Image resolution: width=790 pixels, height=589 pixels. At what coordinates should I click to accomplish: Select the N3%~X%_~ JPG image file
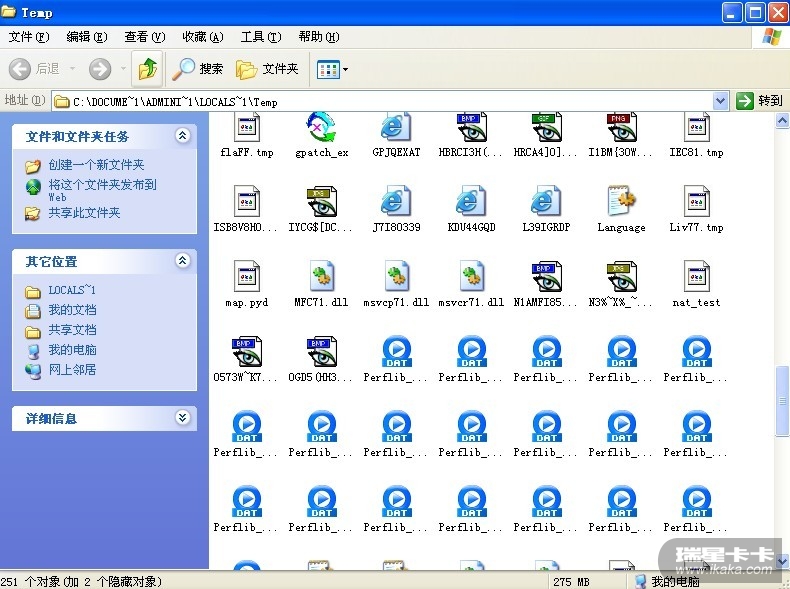click(x=621, y=276)
